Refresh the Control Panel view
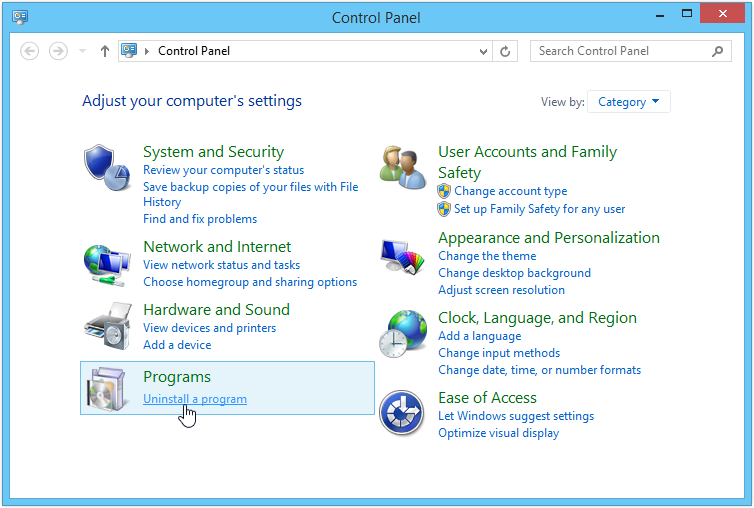 tap(505, 51)
